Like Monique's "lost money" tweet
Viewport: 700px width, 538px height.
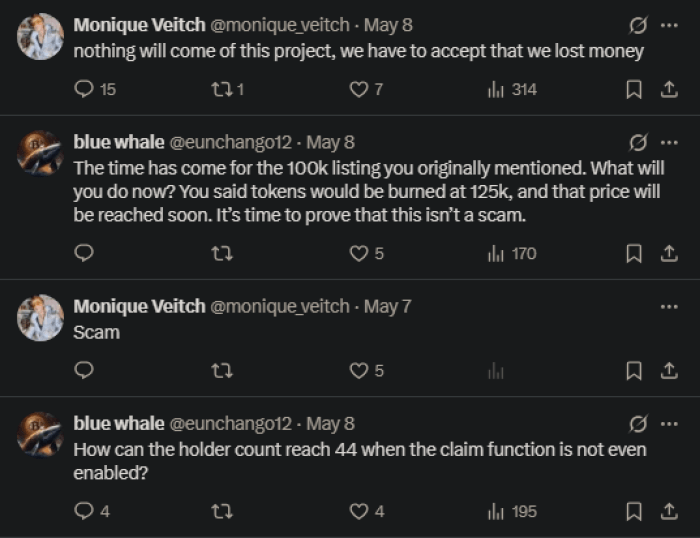point(357,90)
